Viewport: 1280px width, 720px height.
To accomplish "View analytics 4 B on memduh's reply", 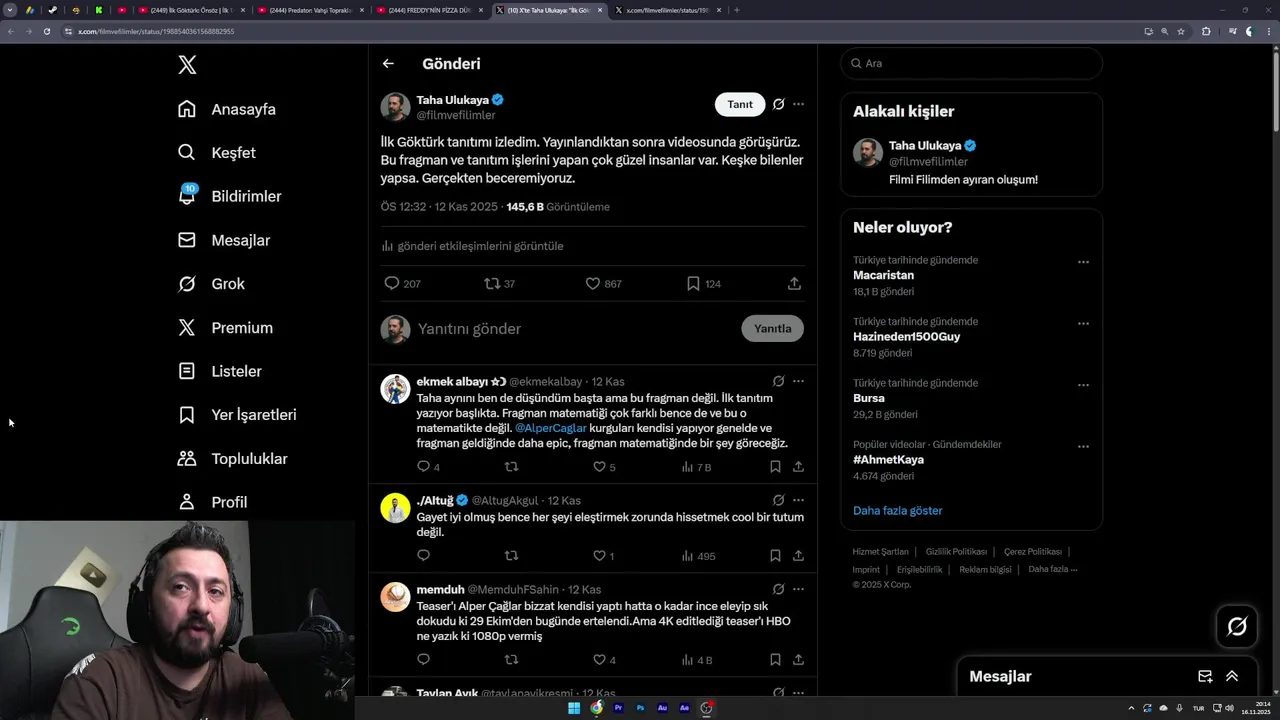I will point(696,660).
